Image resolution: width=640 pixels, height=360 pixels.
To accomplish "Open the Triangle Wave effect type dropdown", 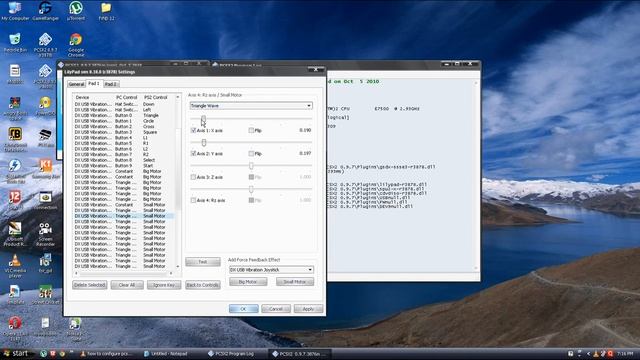I will (x=251, y=106).
